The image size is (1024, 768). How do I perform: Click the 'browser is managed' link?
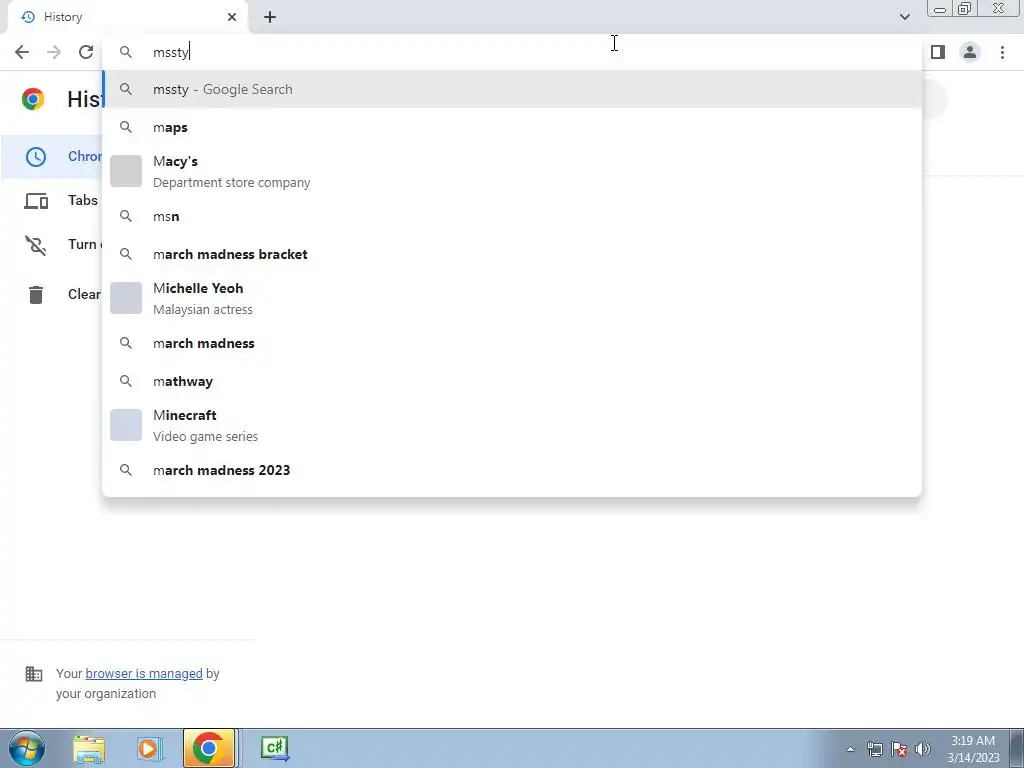[x=144, y=673]
